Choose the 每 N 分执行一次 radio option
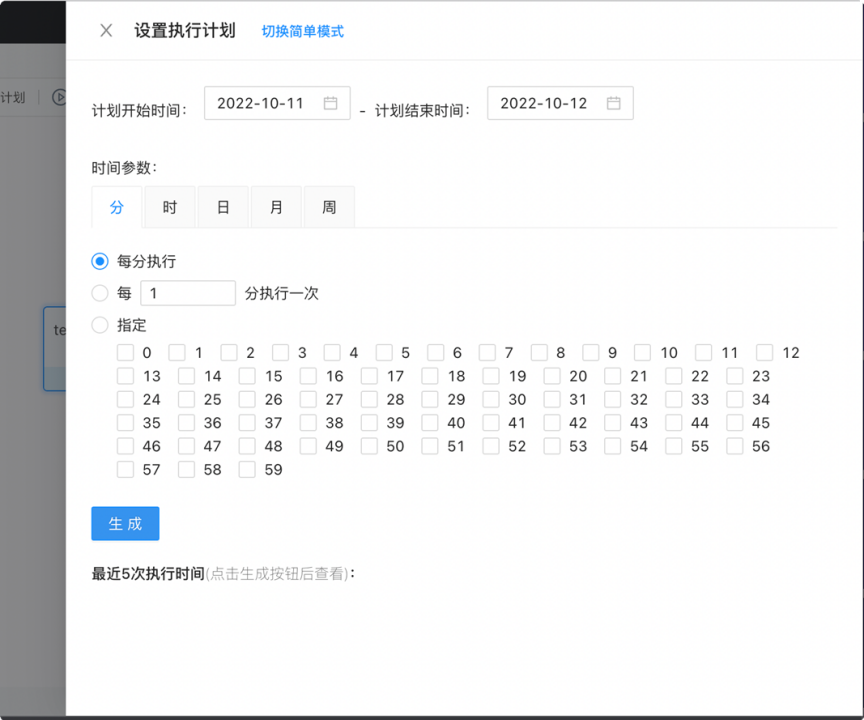Image resolution: width=864 pixels, height=720 pixels. point(100,293)
